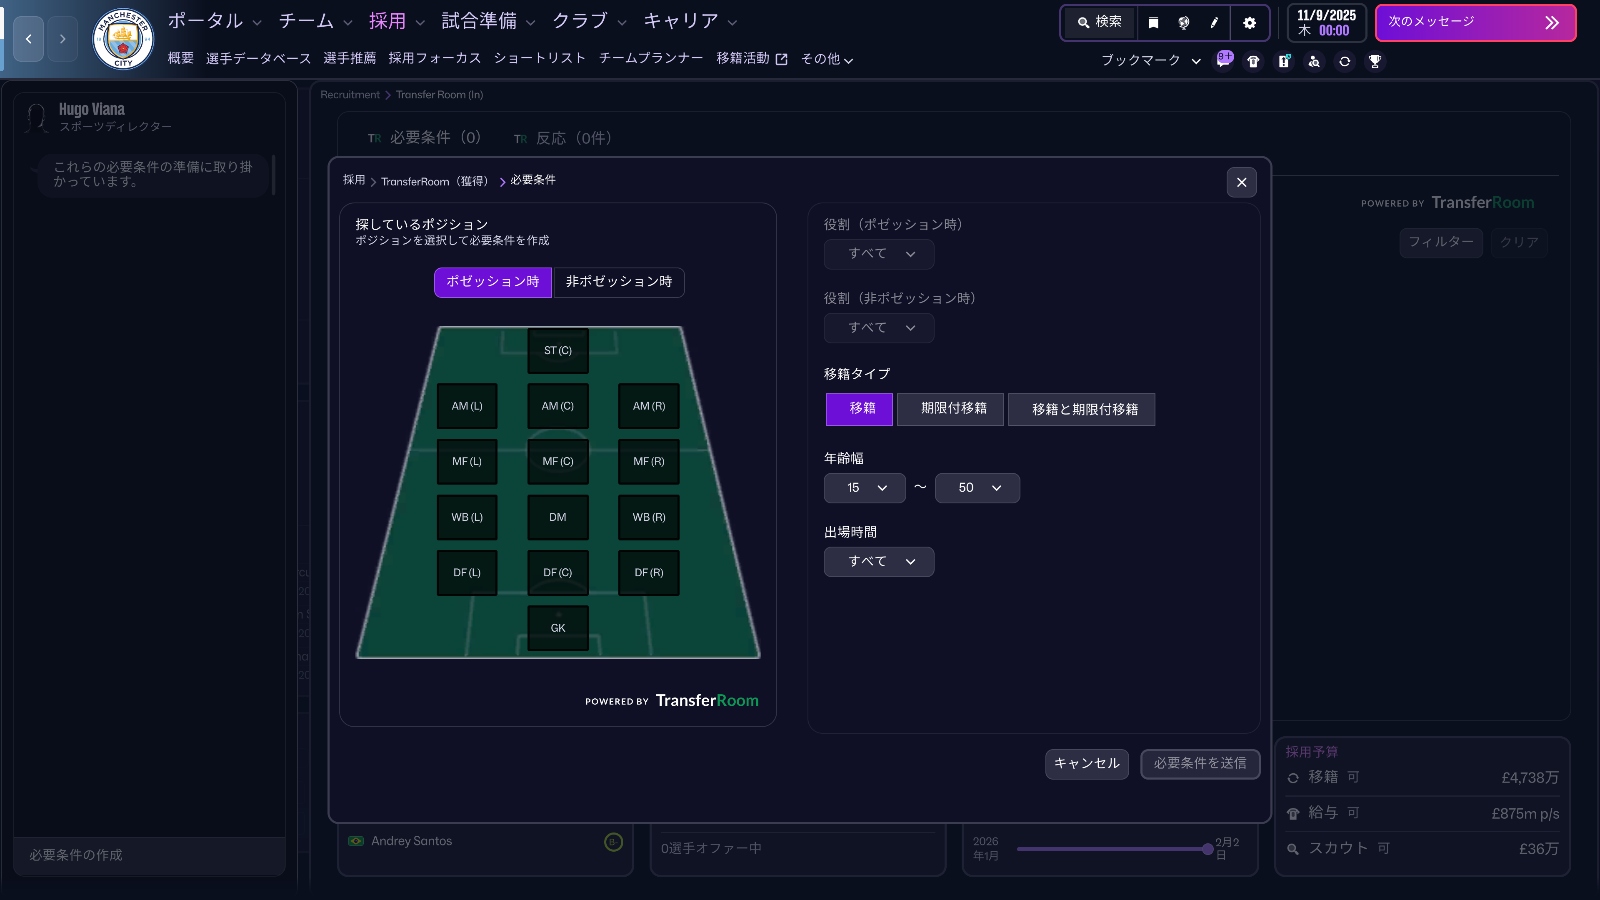The height and width of the screenshot is (900, 1600).
Task: Open the 採用 menu in the top bar
Action: click(x=388, y=20)
